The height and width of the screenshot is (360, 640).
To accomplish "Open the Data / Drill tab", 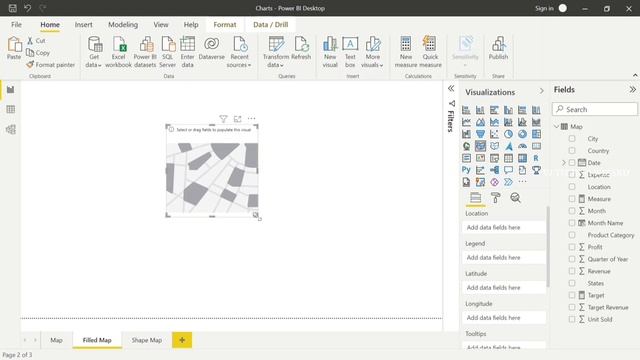I will [x=271, y=24].
